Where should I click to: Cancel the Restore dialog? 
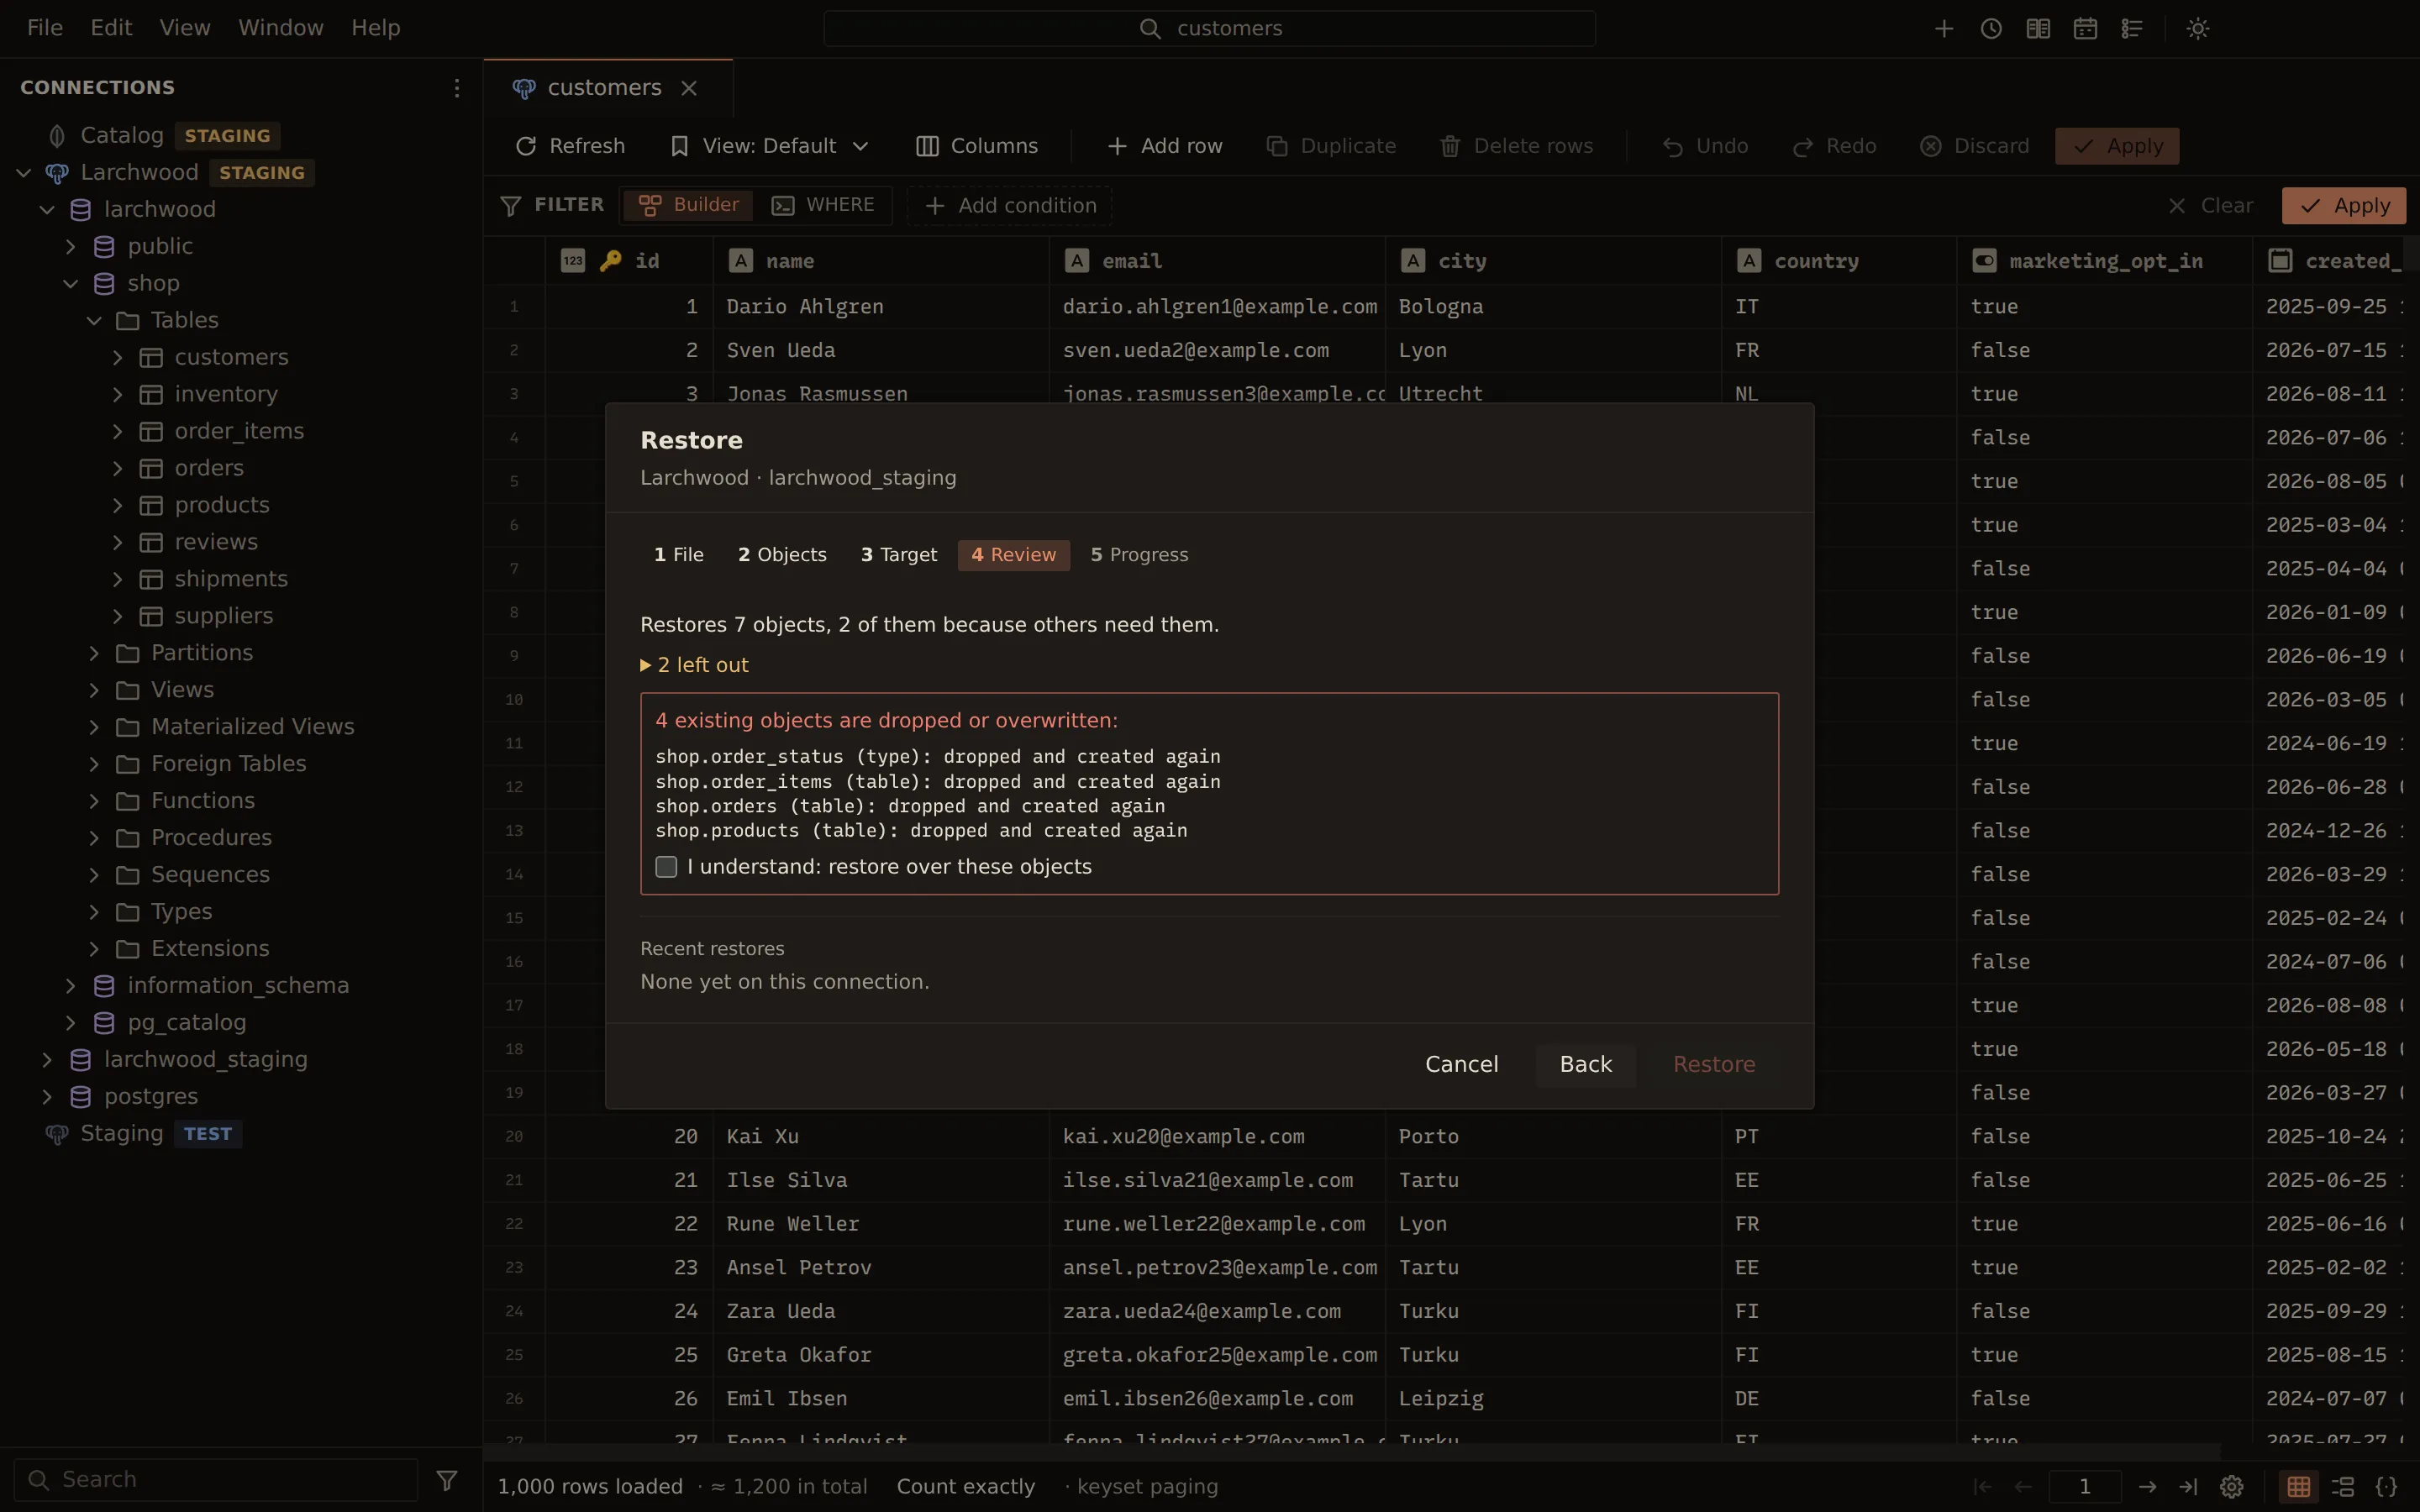pyautogui.click(x=1461, y=1065)
